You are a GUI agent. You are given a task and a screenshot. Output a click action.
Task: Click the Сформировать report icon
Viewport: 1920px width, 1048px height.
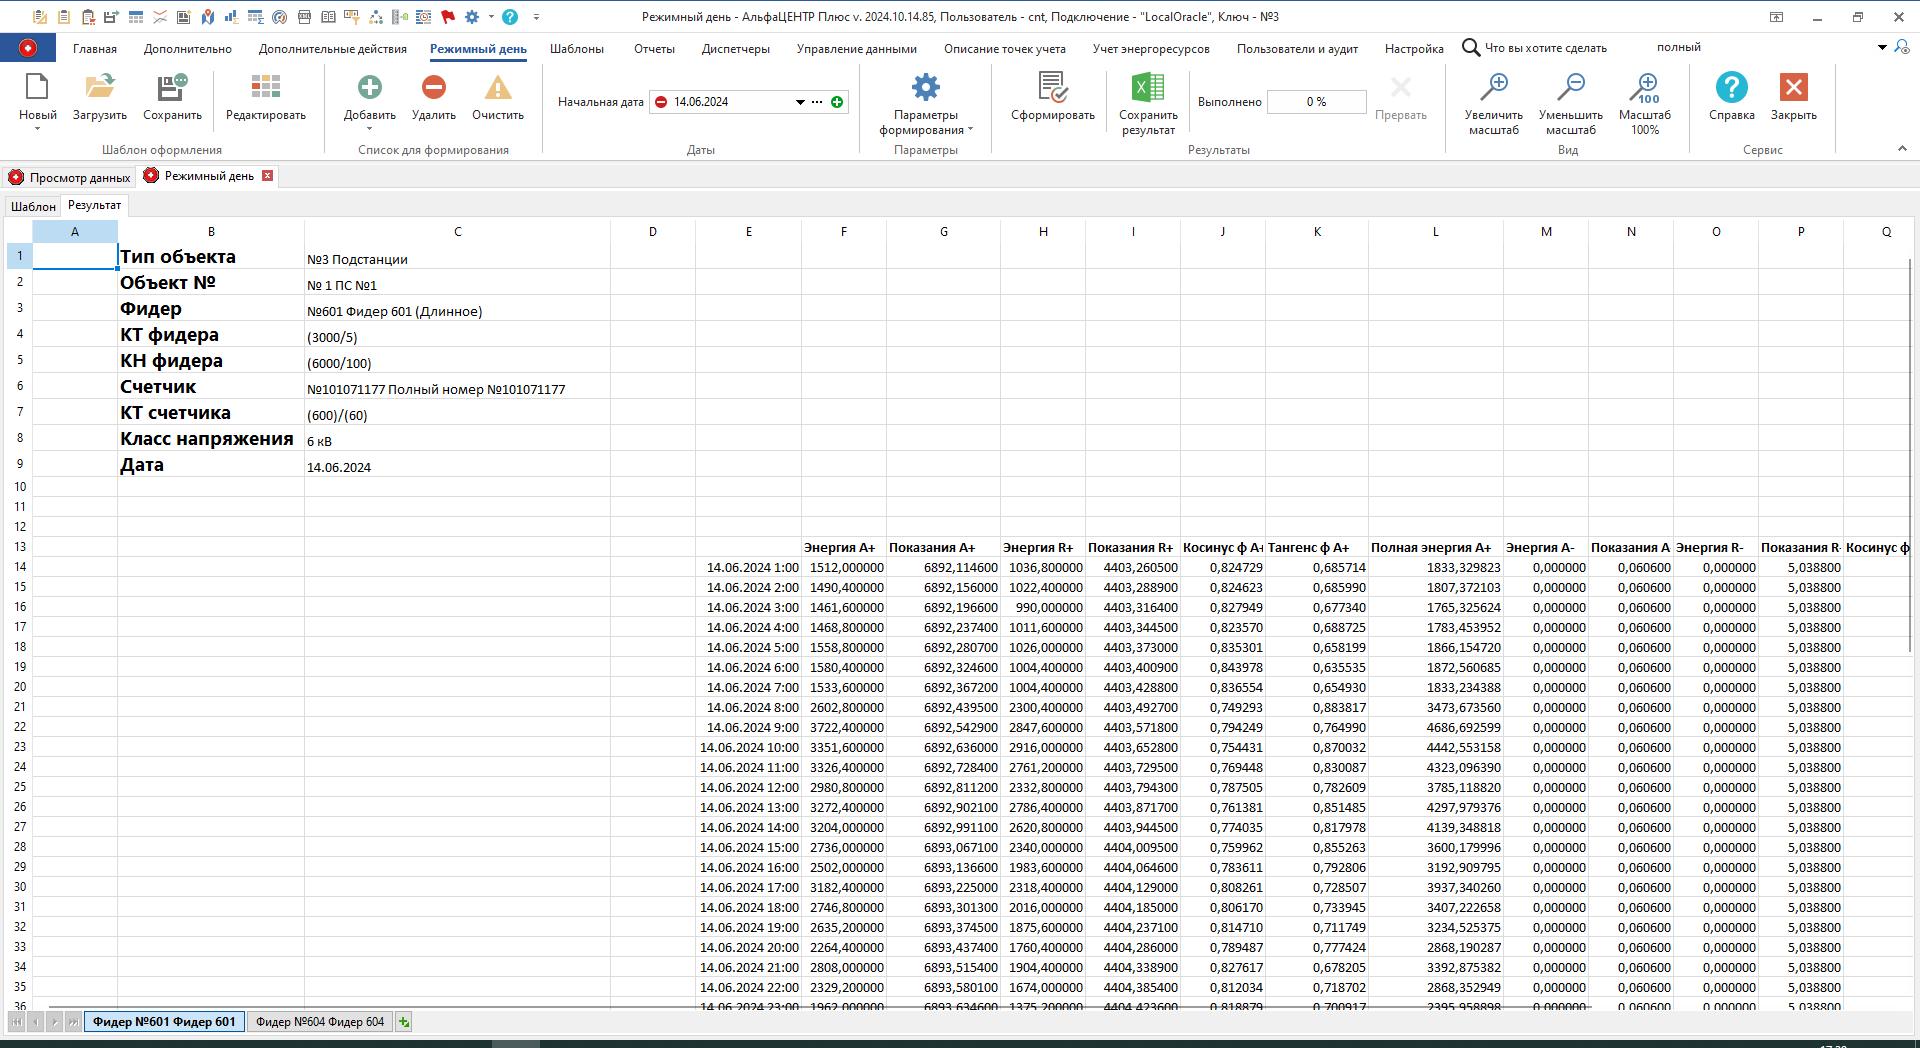[x=1052, y=89]
